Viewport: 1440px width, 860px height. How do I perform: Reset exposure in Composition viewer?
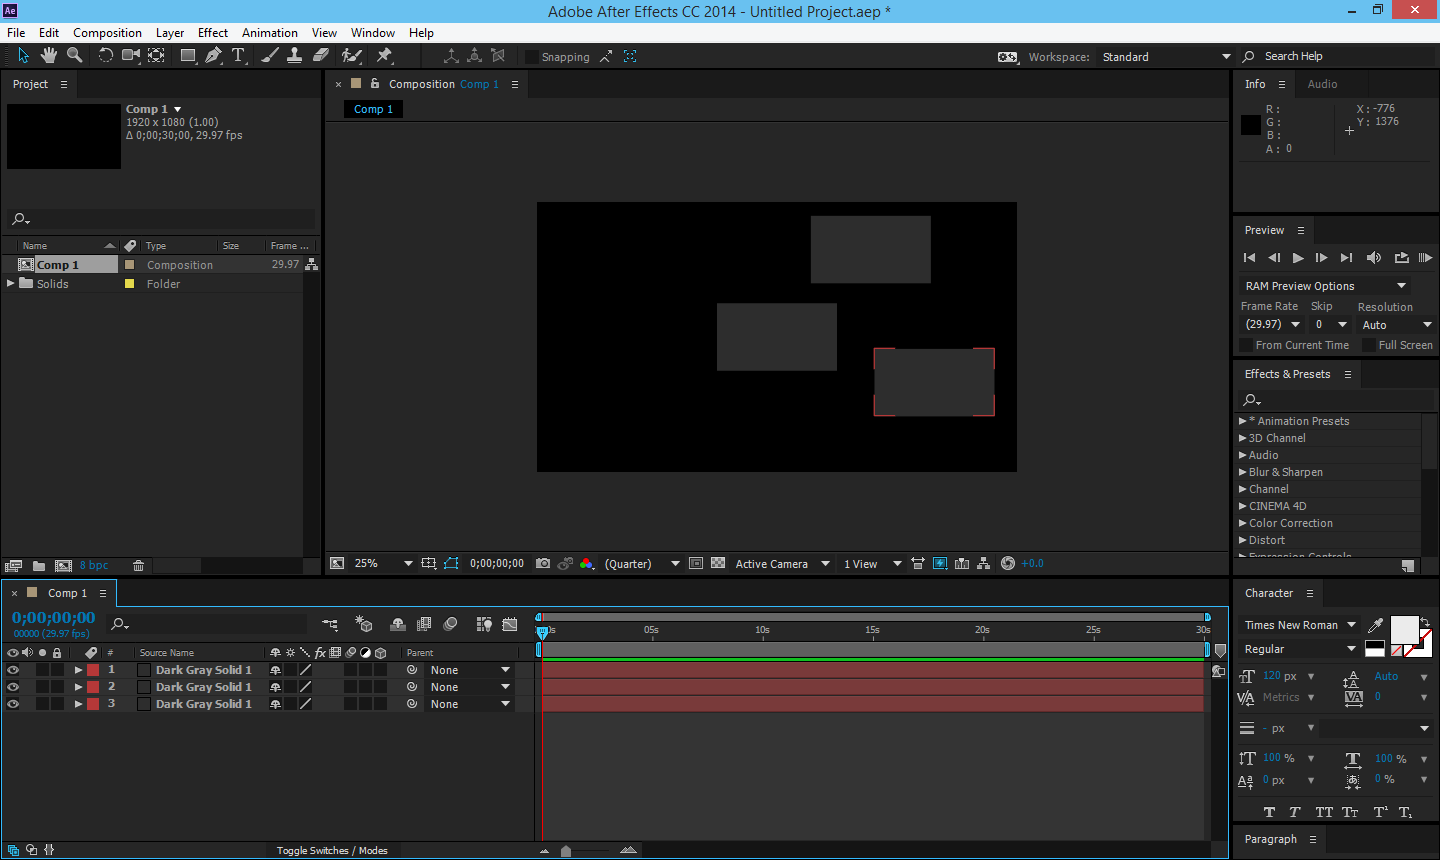coord(1008,564)
